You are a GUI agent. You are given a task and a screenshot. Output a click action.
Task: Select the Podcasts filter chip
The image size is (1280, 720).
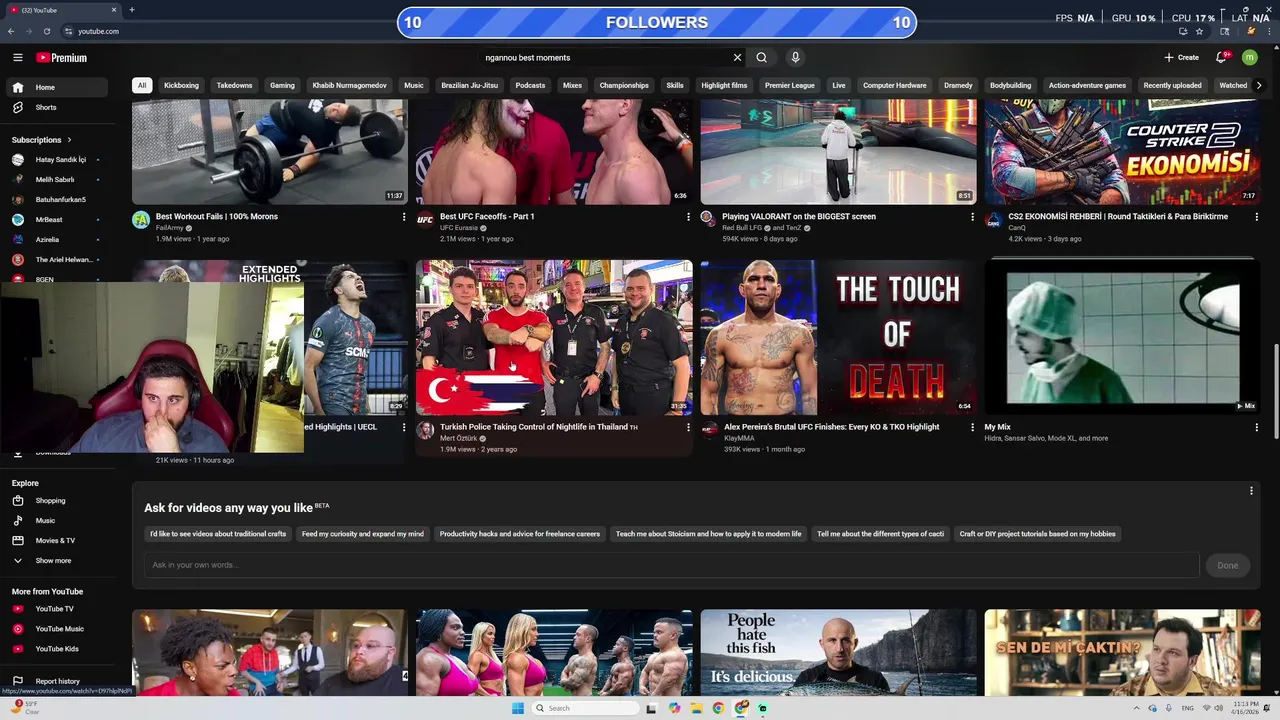coord(530,86)
